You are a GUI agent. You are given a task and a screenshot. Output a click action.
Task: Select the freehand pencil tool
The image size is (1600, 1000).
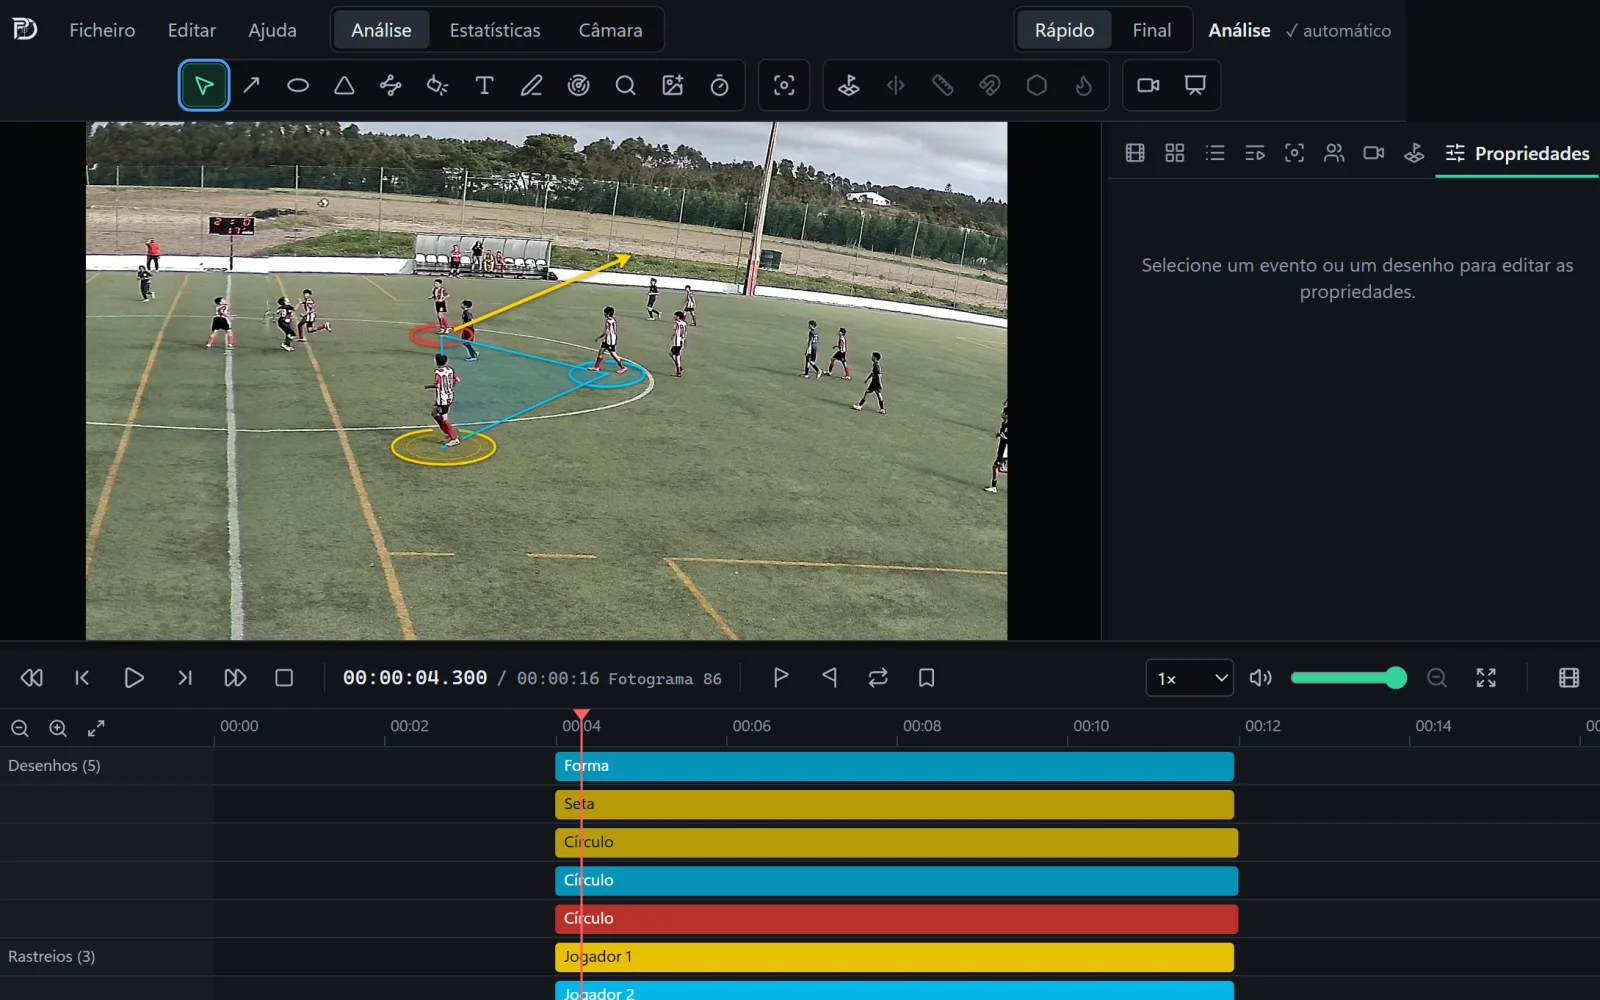(x=531, y=85)
